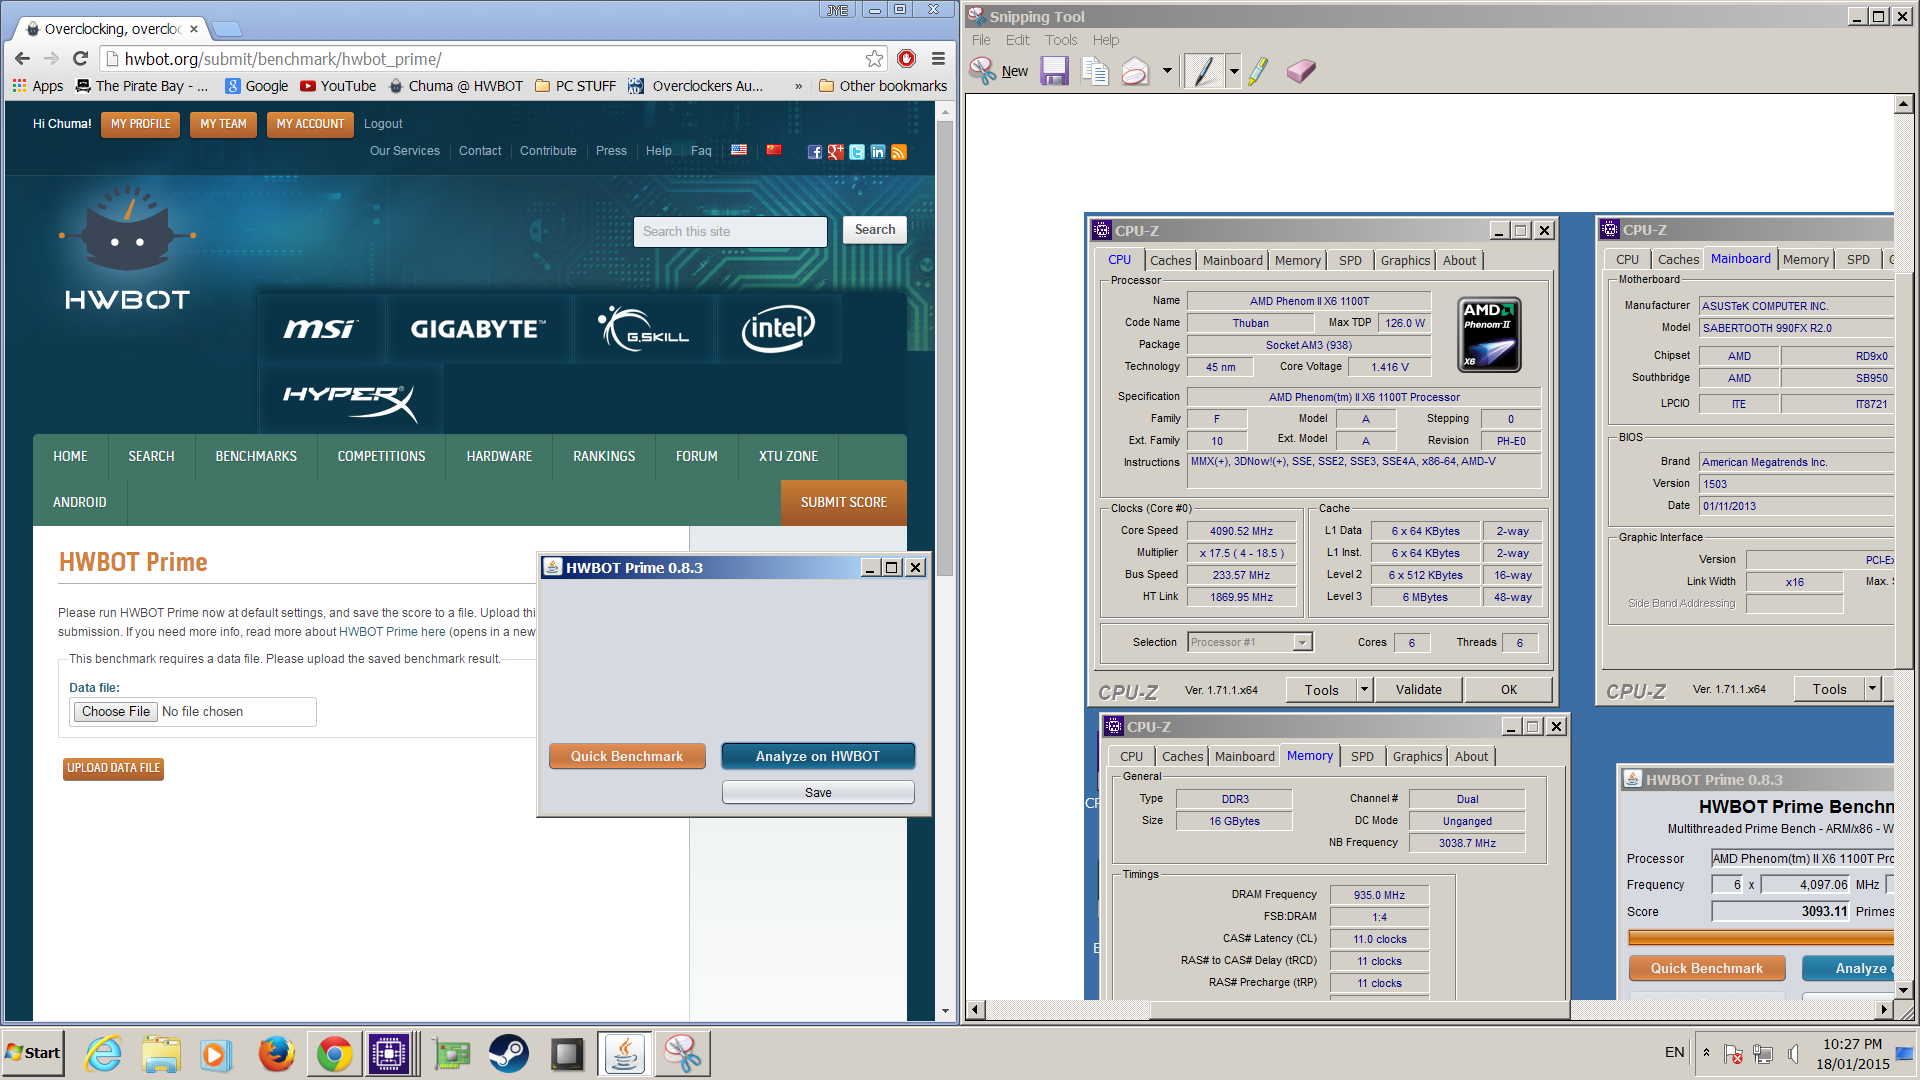1920x1080 pixels.
Task: Switch site language with the Chinese flag
Action: tap(774, 150)
